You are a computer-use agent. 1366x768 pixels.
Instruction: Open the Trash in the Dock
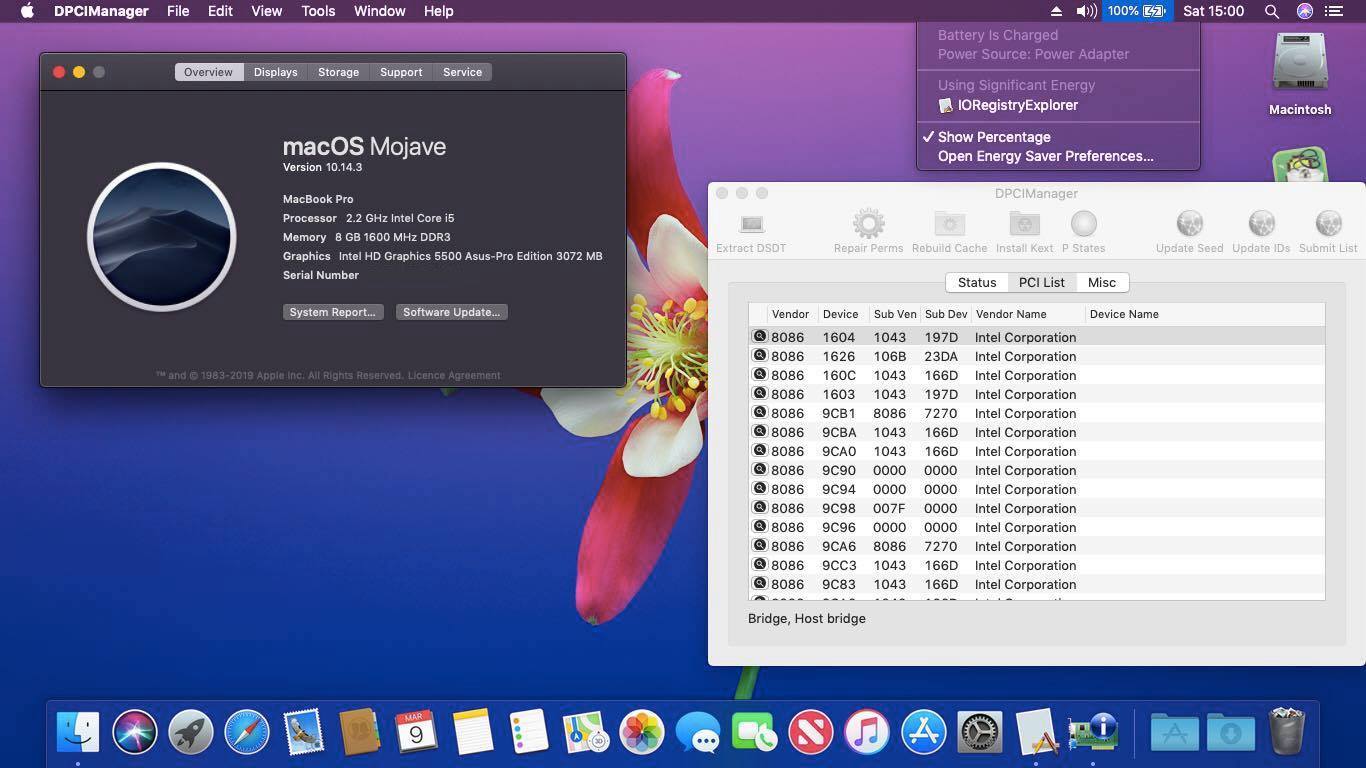(x=1286, y=733)
